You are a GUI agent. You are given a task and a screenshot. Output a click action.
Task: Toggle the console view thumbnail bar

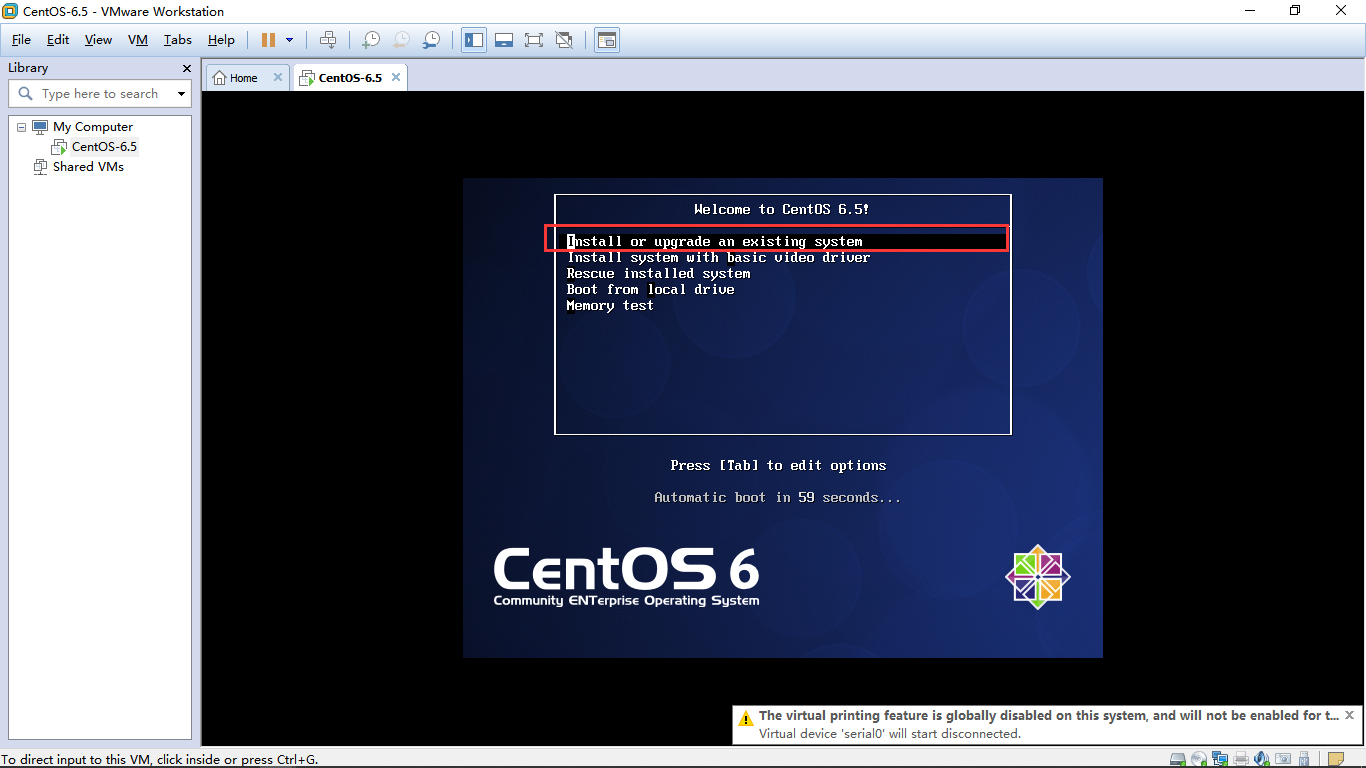[504, 40]
